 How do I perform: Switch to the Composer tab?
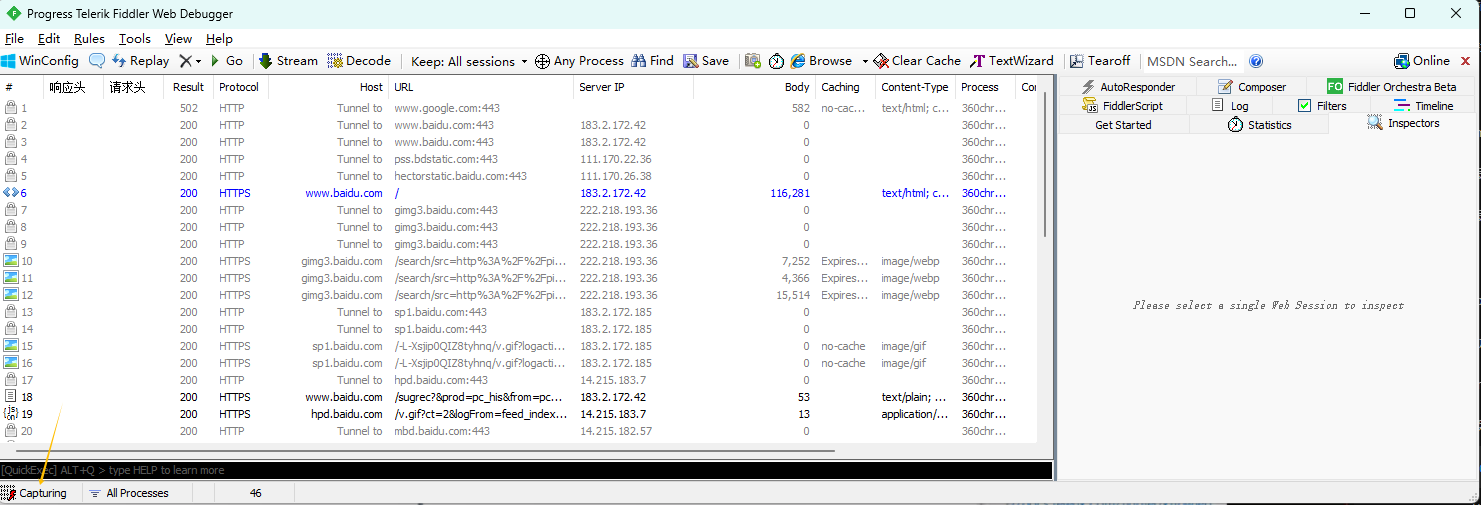tap(1250, 87)
